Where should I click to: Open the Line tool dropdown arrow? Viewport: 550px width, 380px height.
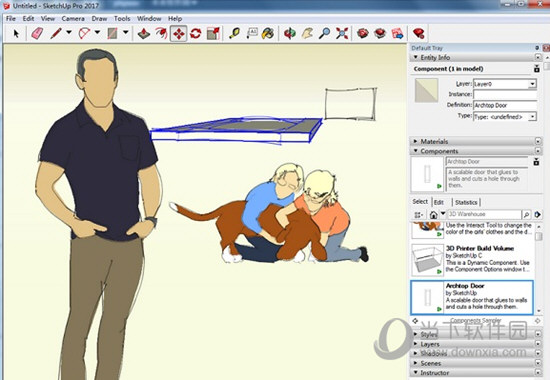(x=69, y=32)
